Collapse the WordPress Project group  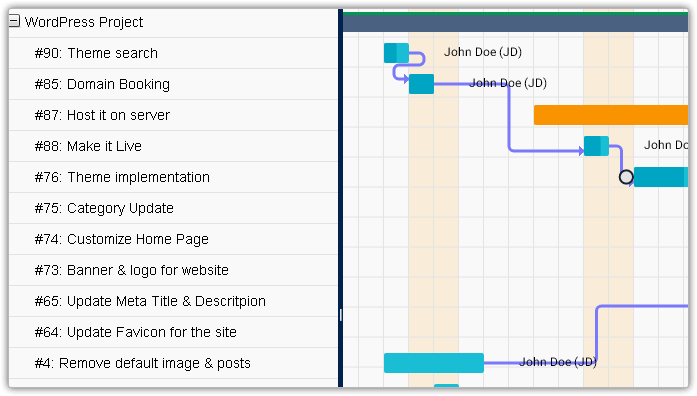[x=14, y=21]
